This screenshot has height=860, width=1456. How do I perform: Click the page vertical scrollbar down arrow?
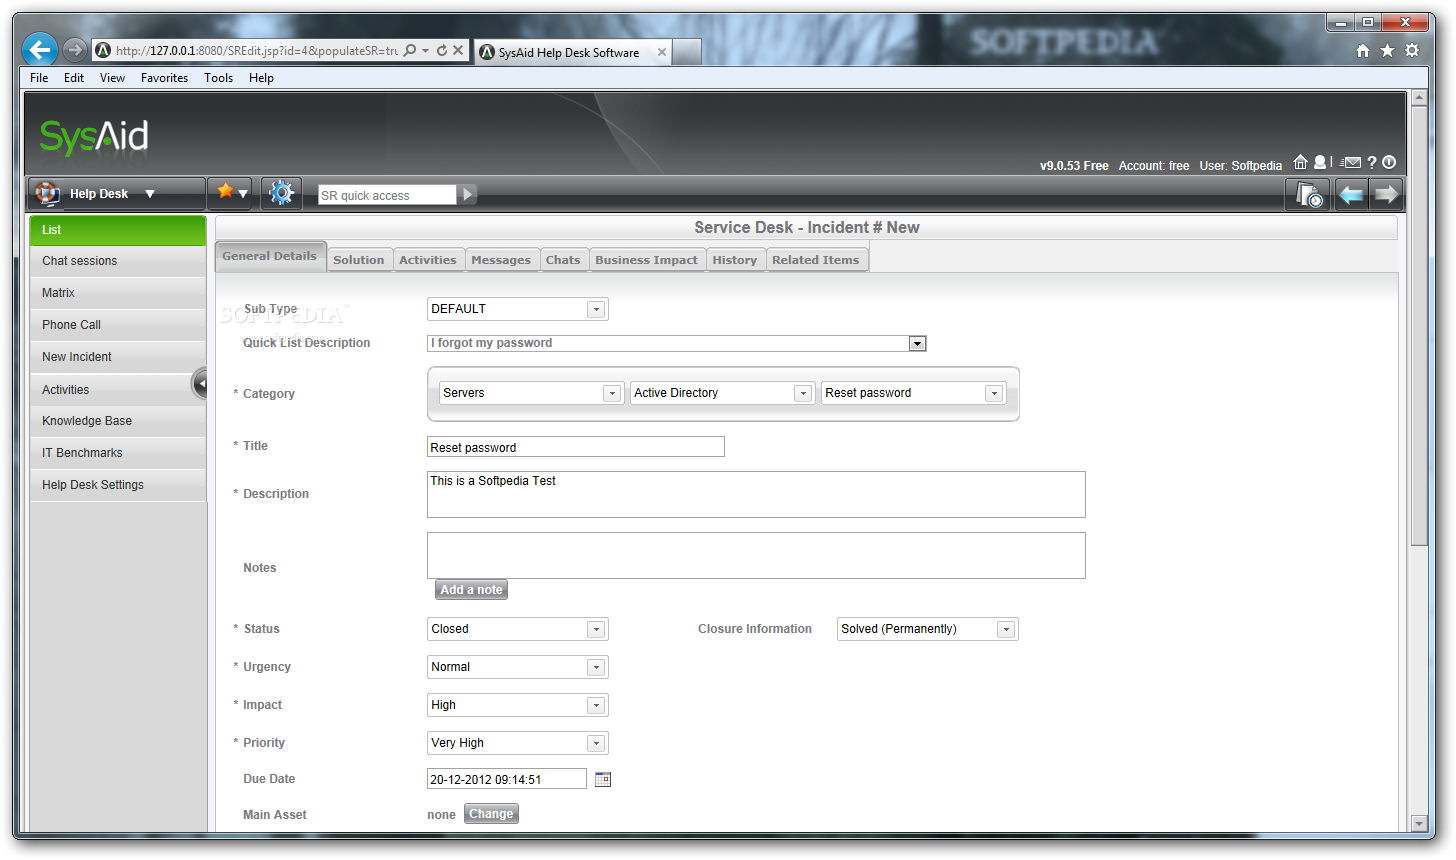pos(1418,824)
